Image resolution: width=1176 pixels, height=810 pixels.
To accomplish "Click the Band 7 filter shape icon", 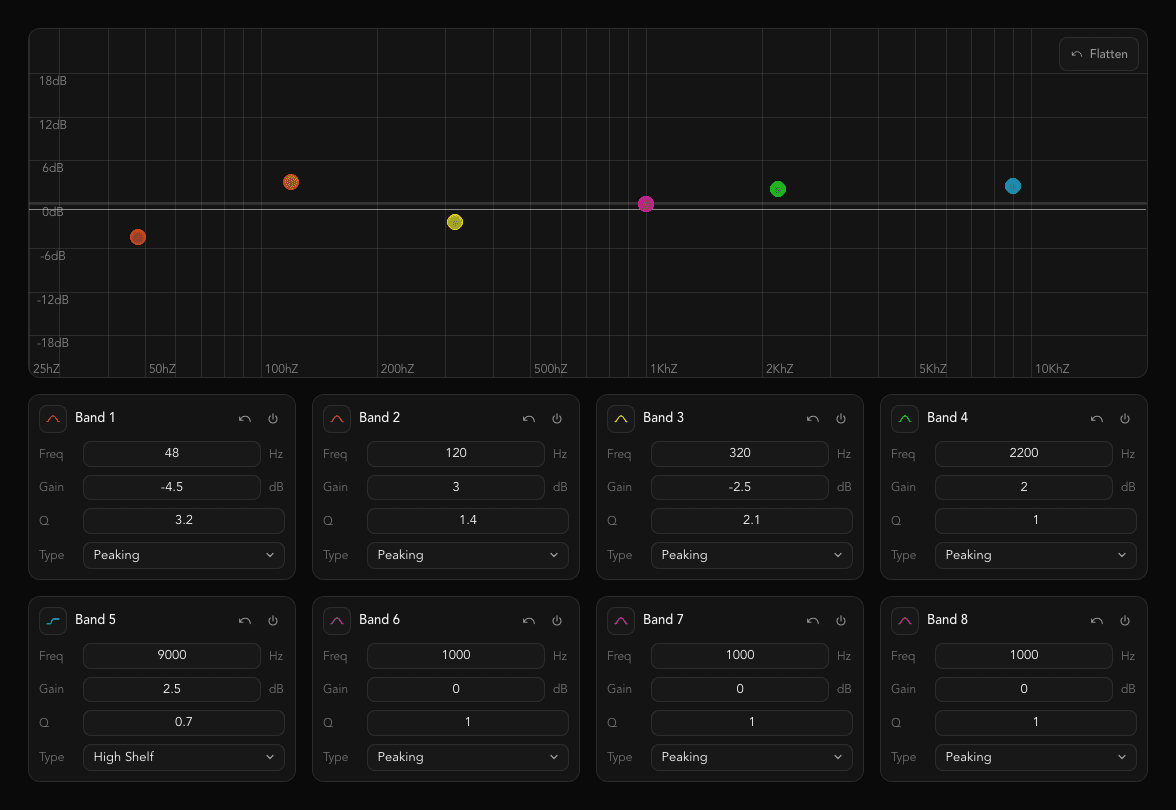I will tap(621, 620).
